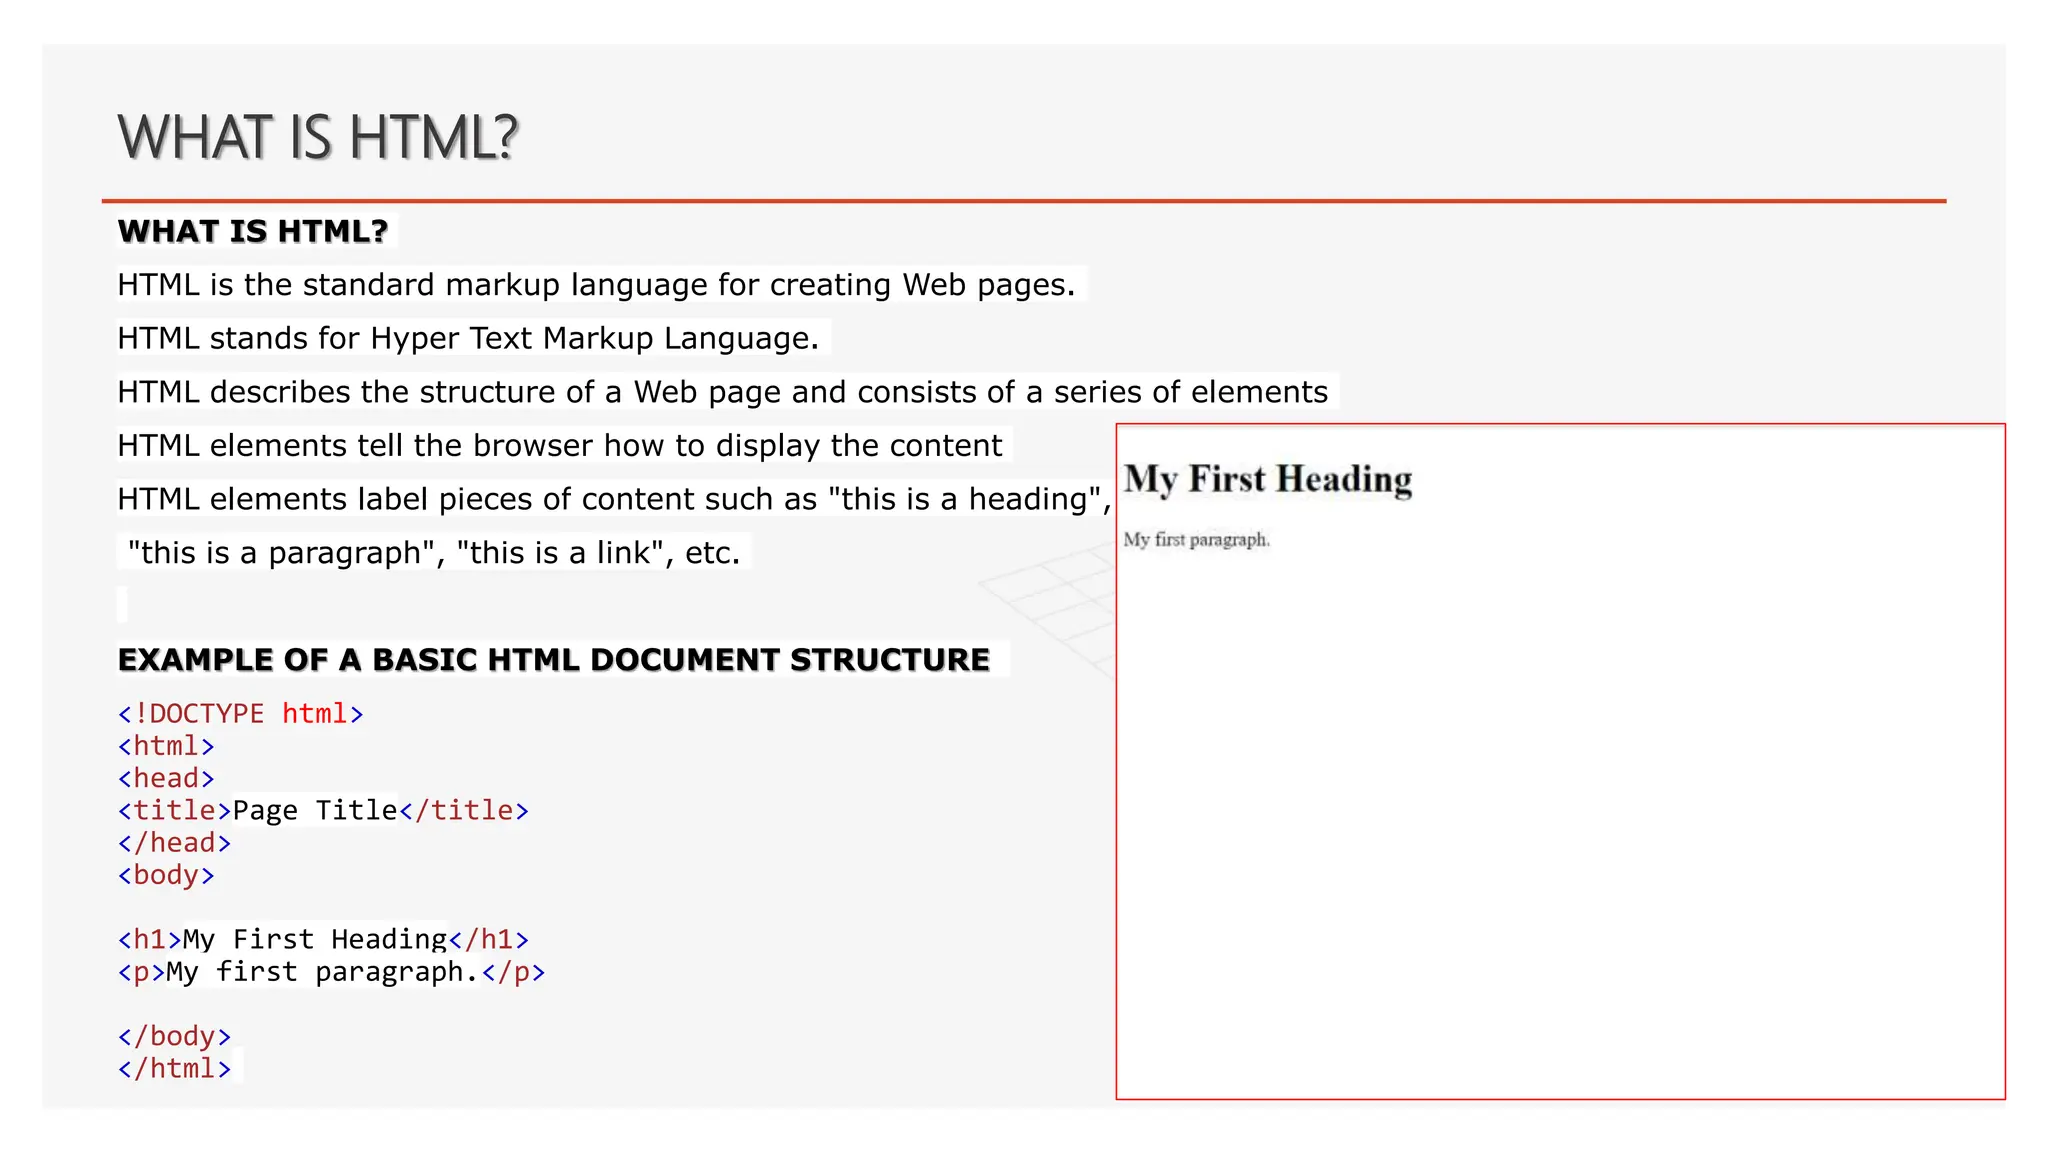The image size is (2048, 1152).
Task: Click the opening <html> tag line
Action: point(166,746)
